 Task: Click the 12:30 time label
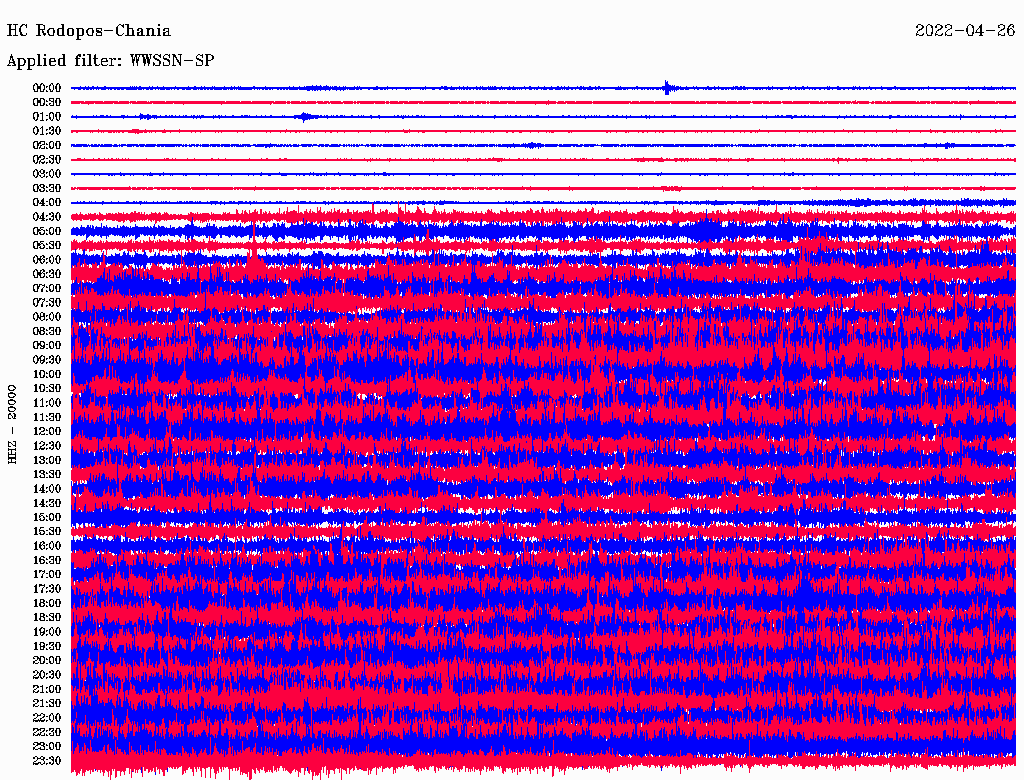(47, 446)
